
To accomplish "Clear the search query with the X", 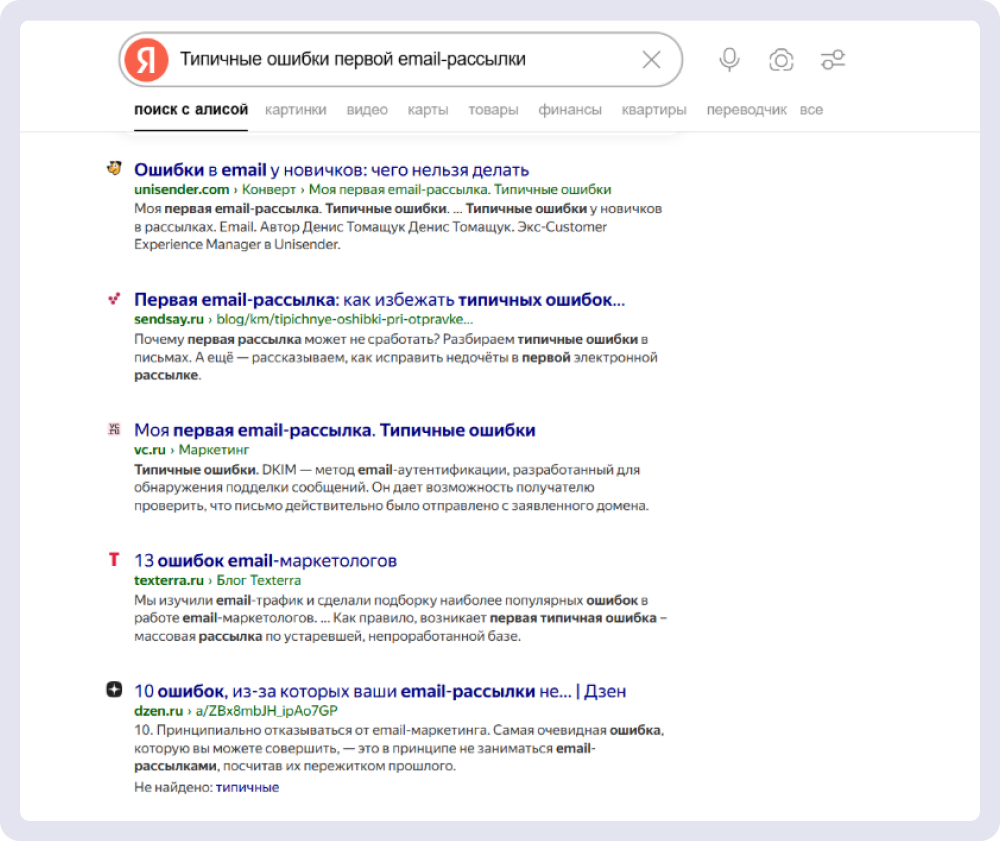I will tap(652, 61).
